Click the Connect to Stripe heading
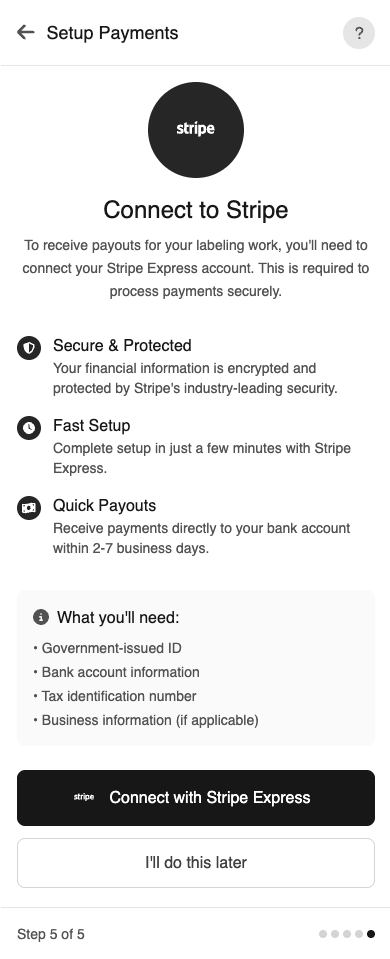Screen dimensions: 390x959 click(196, 210)
